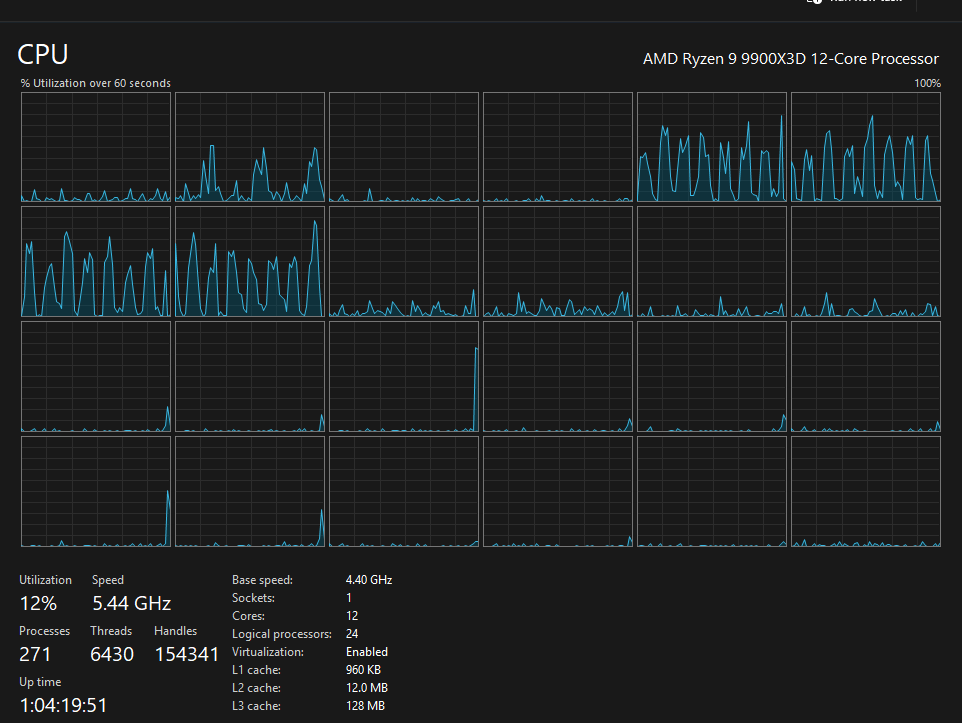Screen dimensions: 962x723
Task: Click the Up time label
Action: [40, 682]
